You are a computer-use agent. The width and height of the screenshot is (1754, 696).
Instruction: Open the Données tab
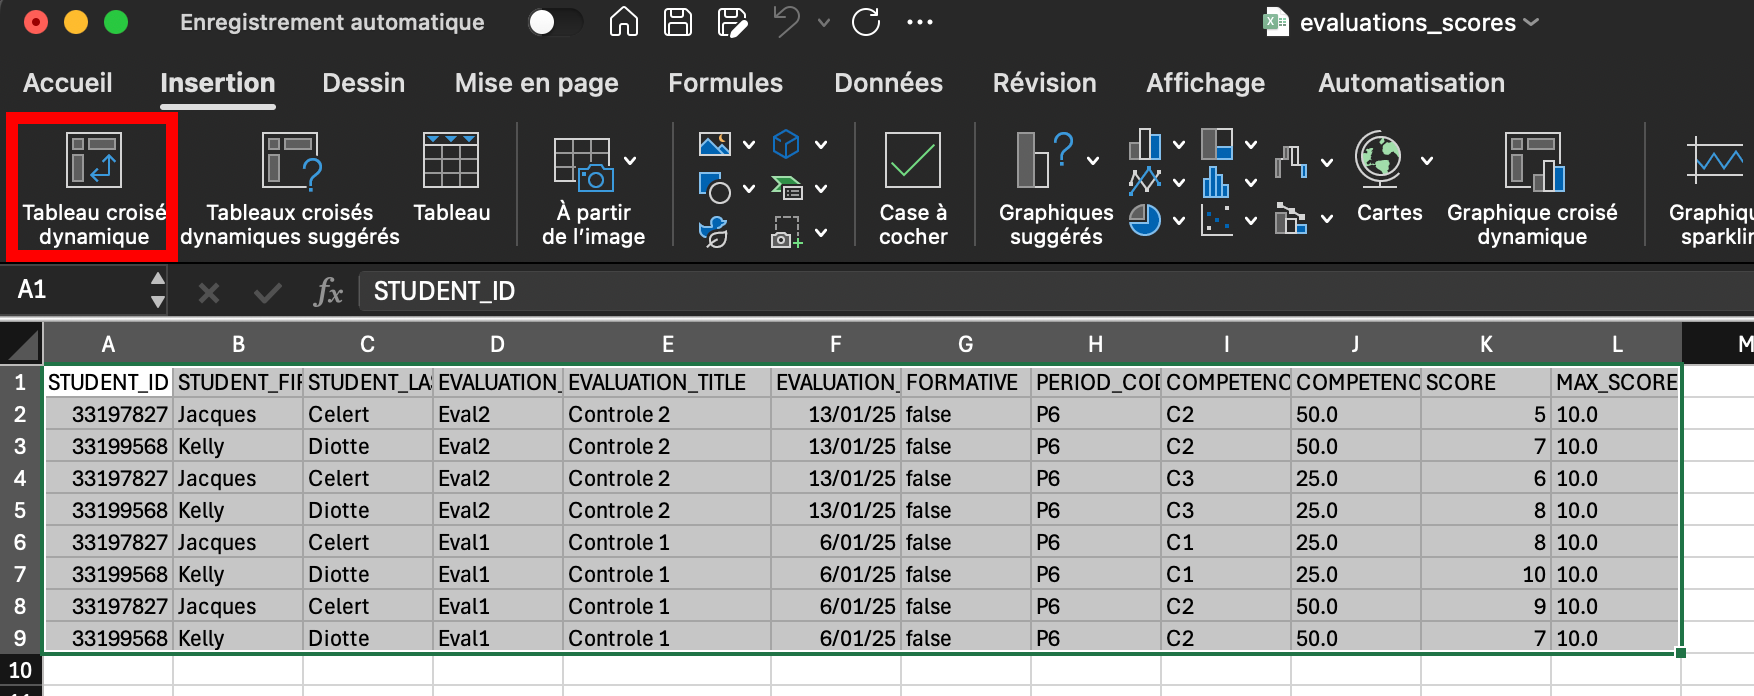pos(888,83)
